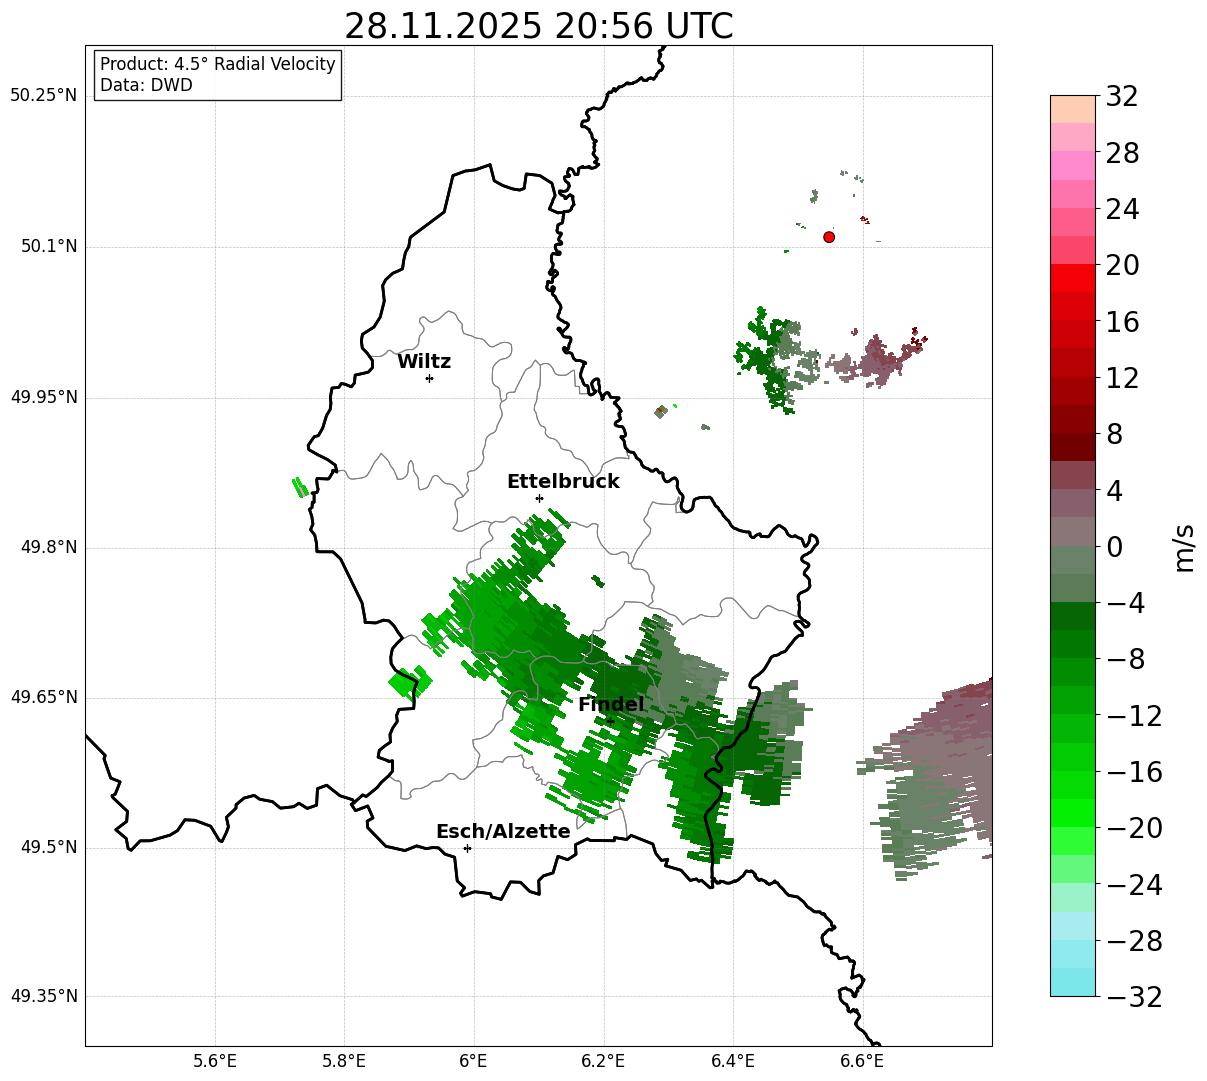
Task: Click the 6.4°E longitude label
Action: point(733,1062)
